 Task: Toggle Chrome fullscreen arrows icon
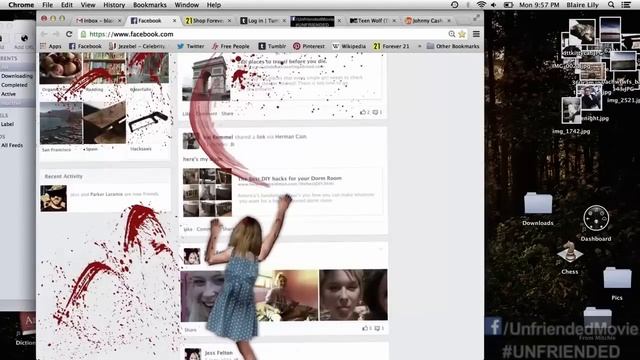click(476, 18)
